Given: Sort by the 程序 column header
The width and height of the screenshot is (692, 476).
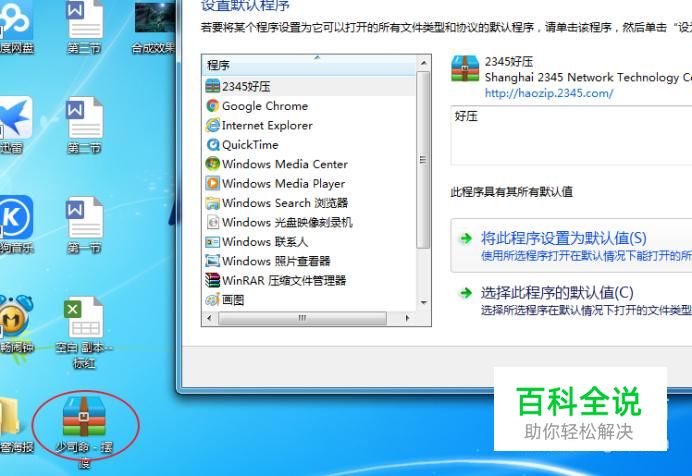Looking at the screenshot, I should [309, 65].
